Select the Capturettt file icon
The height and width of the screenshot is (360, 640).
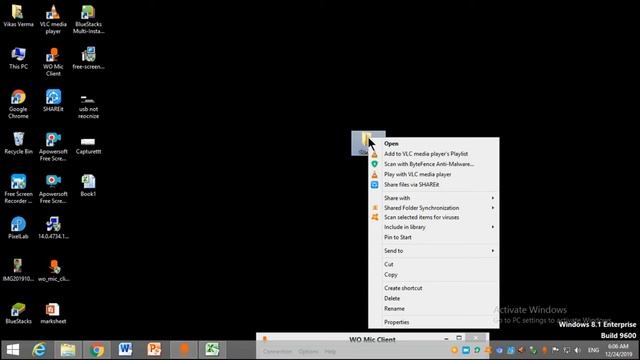coord(88,146)
